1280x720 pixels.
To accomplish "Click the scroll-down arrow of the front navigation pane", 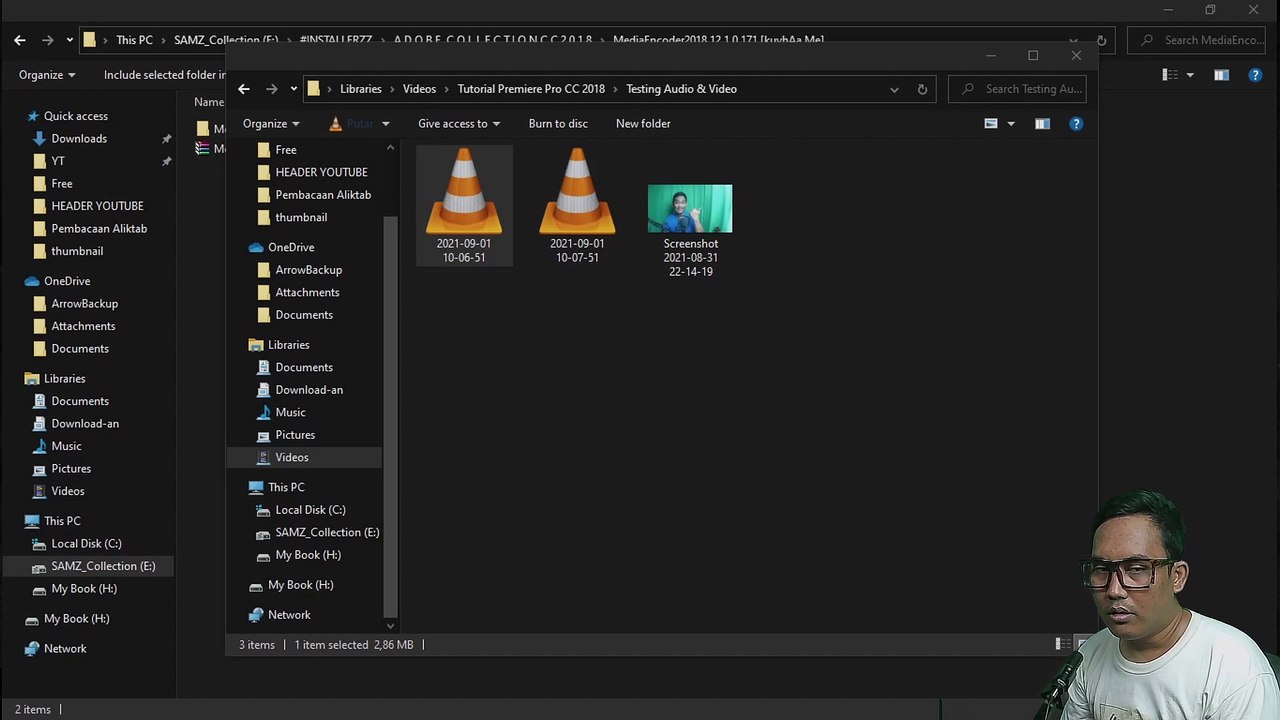I will click(x=390, y=626).
